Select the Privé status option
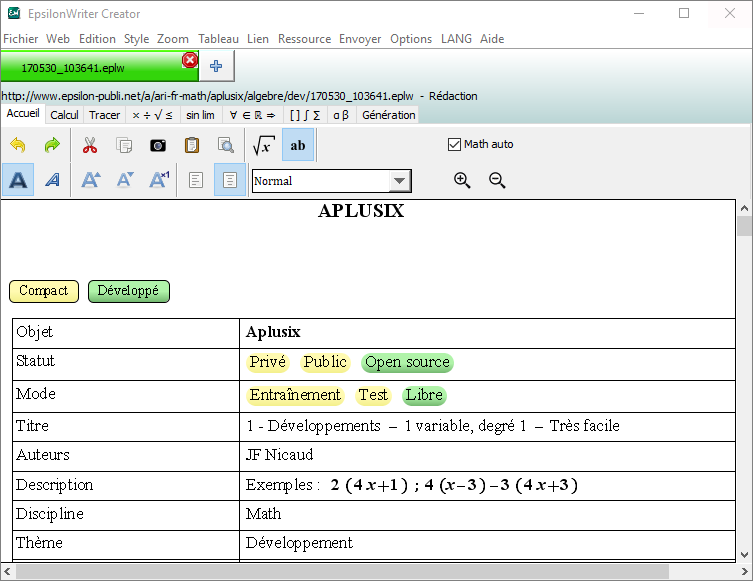The height and width of the screenshot is (581, 753). click(268, 363)
